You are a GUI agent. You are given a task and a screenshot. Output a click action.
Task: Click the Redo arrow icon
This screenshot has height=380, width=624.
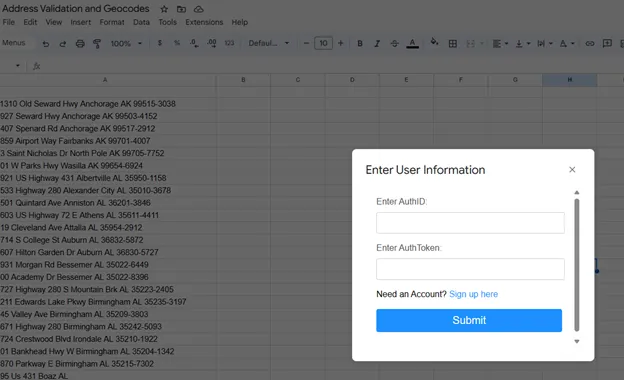point(62,44)
